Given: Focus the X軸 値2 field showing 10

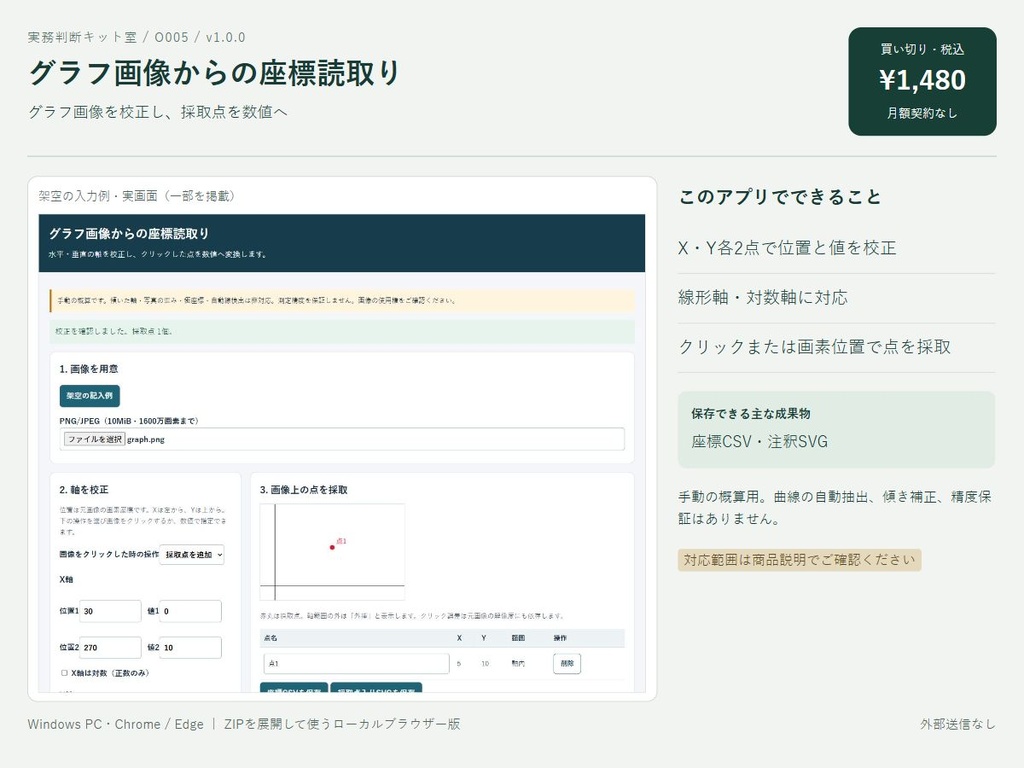Looking at the screenshot, I should [190, 648].
